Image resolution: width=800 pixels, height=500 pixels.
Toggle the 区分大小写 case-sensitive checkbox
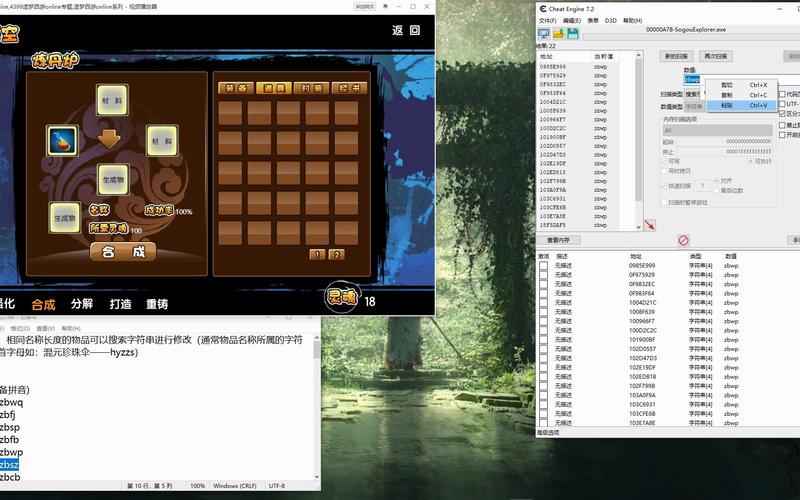tap(782, 113)
